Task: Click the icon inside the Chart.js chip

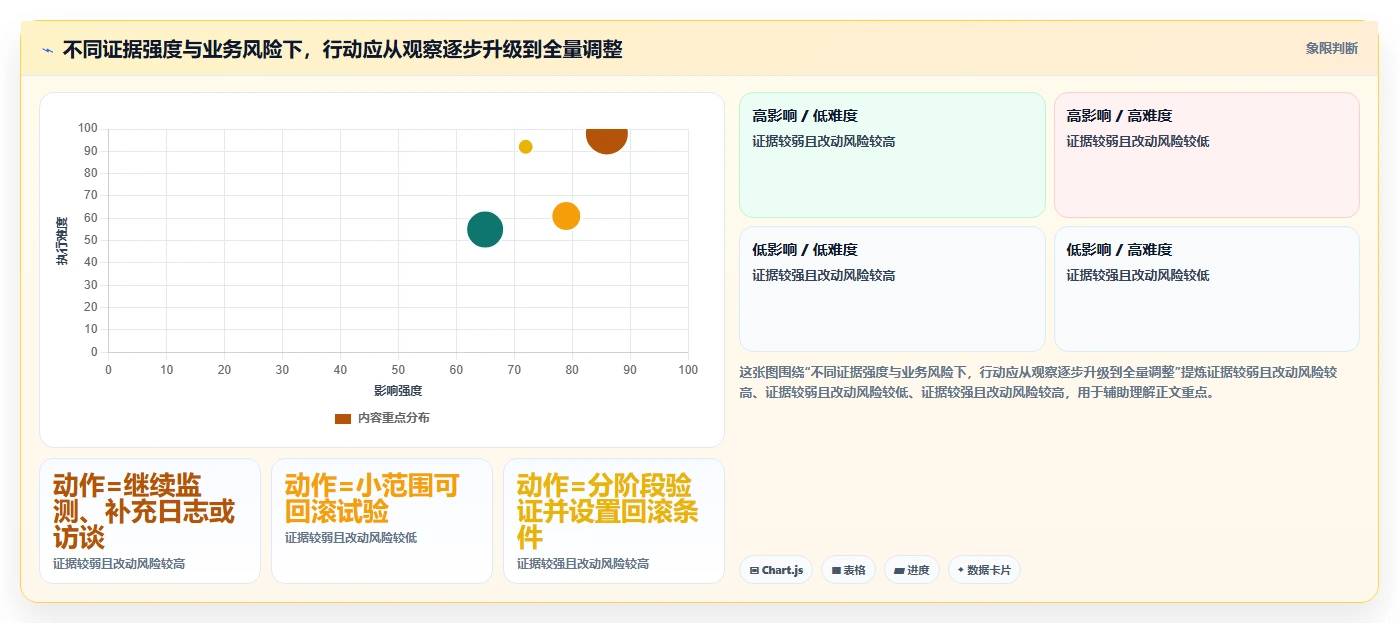Action: click(x=754, y=571)
